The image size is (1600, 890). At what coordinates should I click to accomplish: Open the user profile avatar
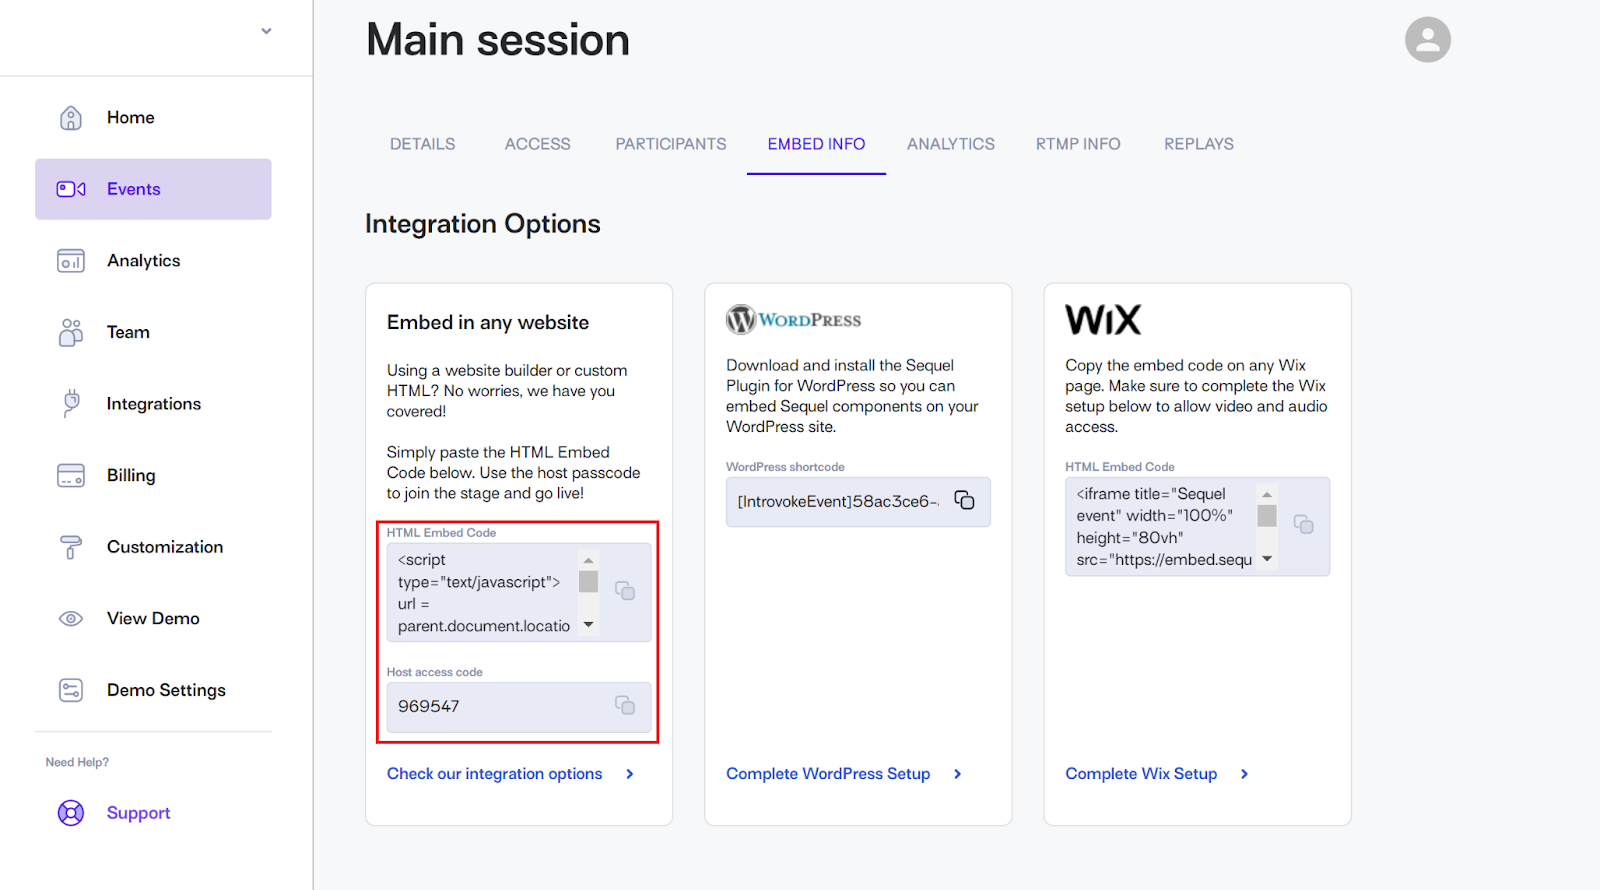click(x=1427, y=40)
